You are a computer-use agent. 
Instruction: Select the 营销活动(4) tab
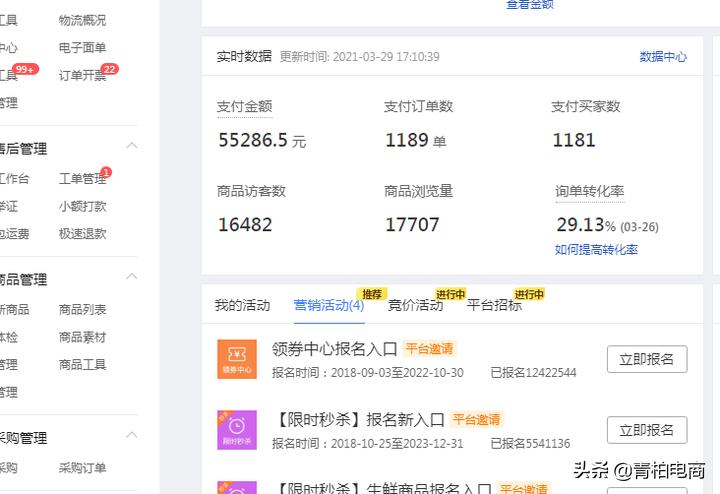click(x=329, y=305)
